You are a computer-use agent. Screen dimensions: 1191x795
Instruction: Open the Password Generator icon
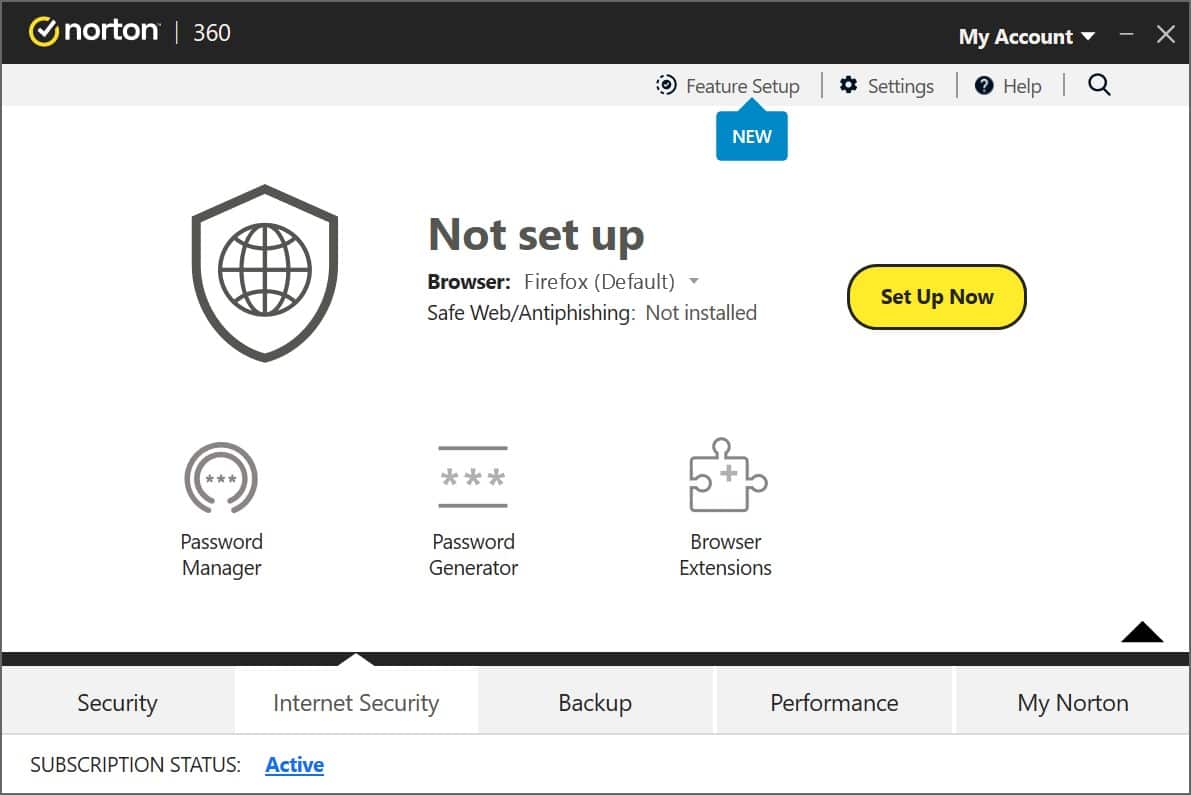tap(472, 477)
